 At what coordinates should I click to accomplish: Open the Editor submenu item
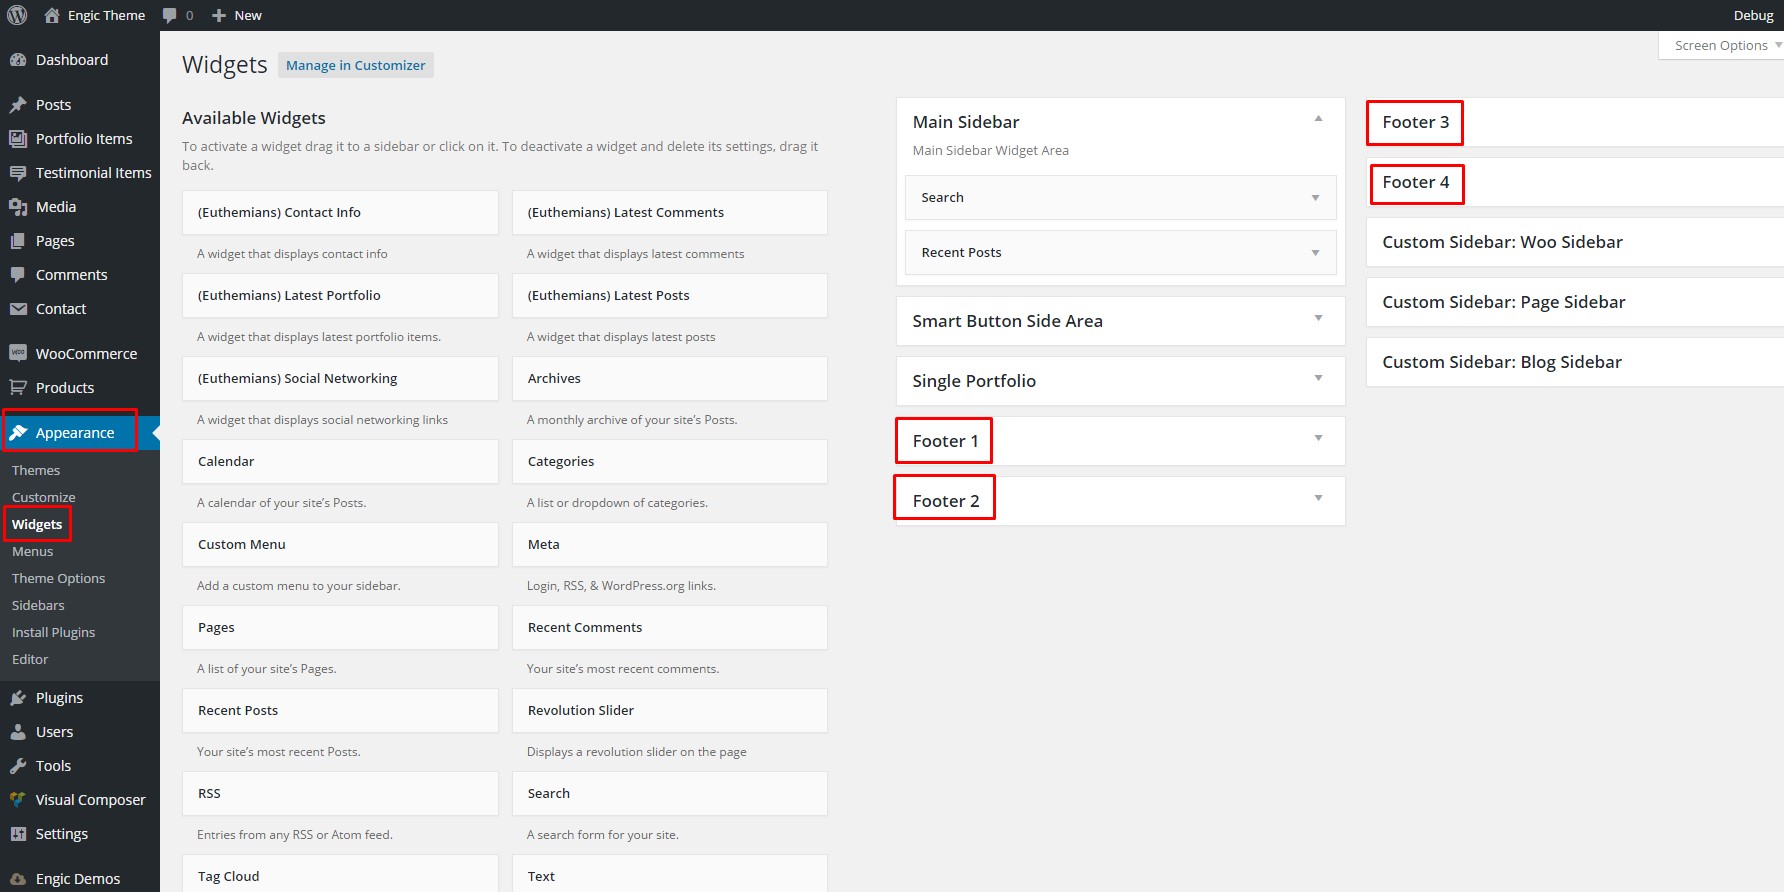click(30, 659)
